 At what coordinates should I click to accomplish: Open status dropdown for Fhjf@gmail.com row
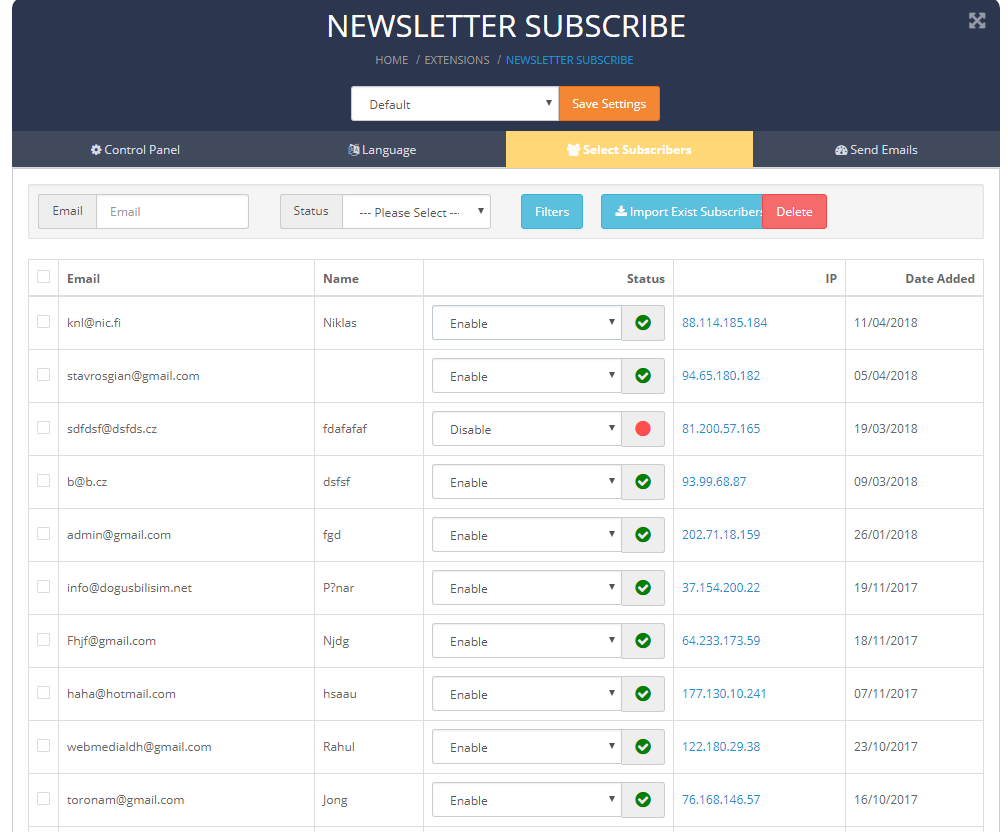527,641
